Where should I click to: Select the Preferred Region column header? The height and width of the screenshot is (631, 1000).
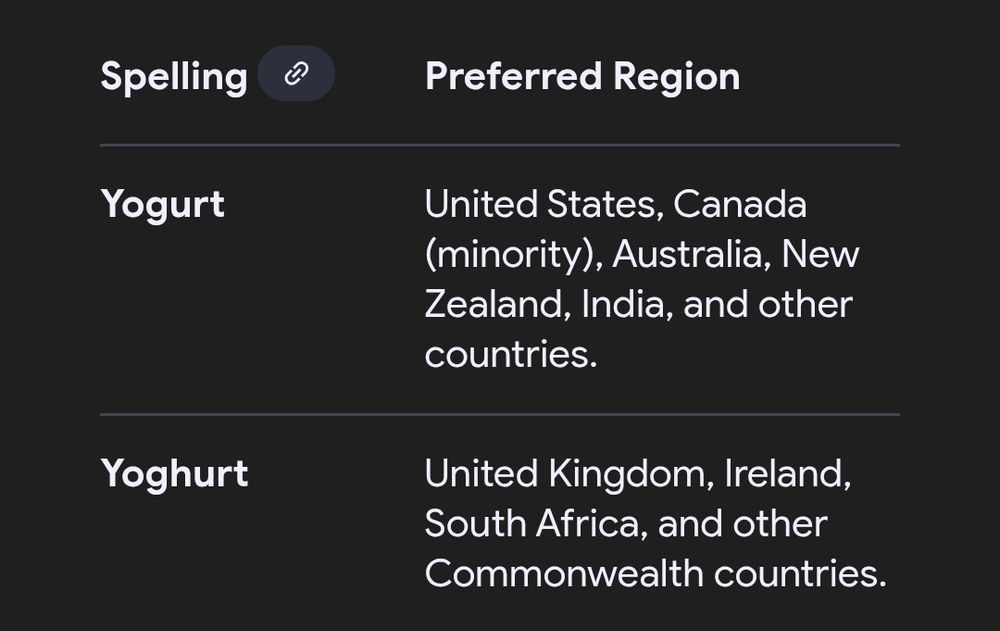point(583,75)
